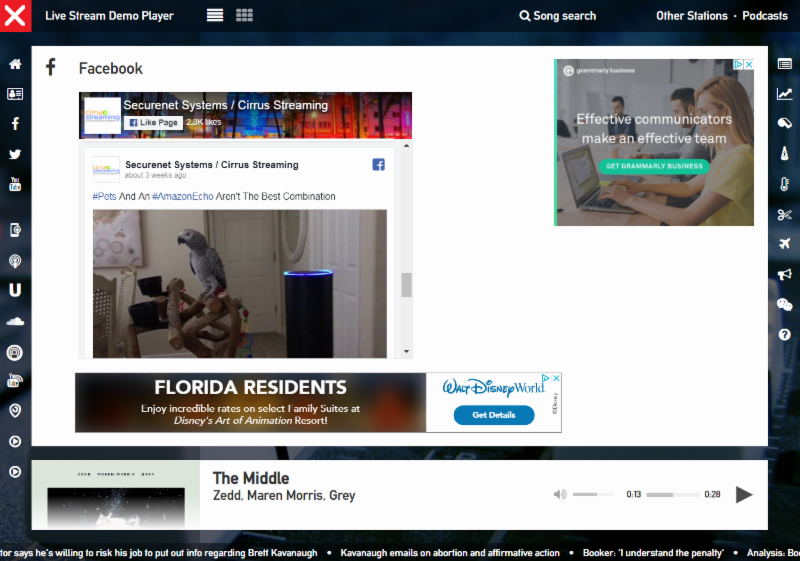Close the player with the red X icon
This screenshot has height=561, width=800.
pos(15,15)
